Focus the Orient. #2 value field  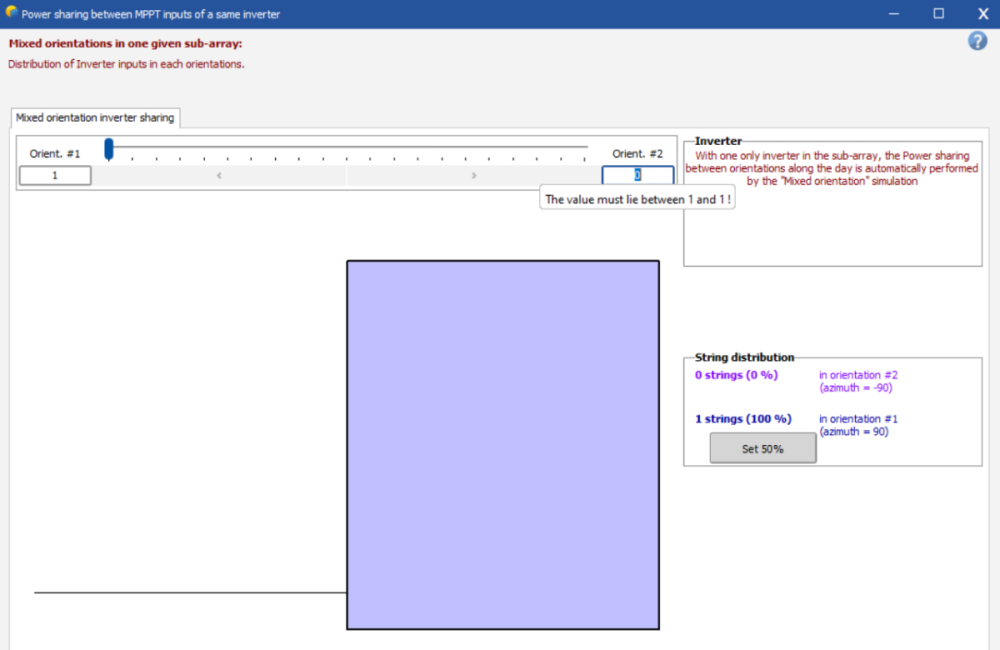tap(637, 175)
